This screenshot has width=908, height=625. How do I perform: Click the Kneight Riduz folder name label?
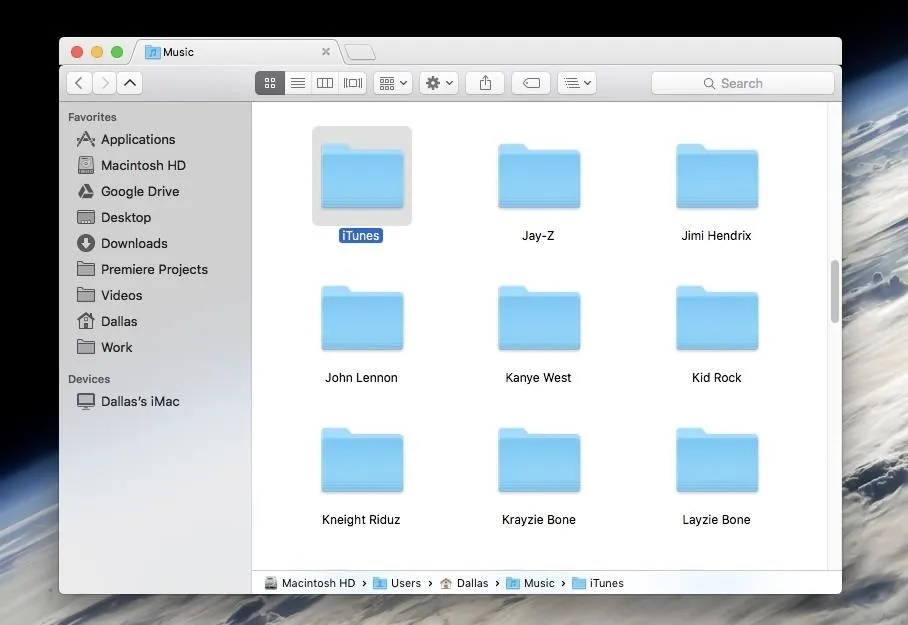point(361,520)
